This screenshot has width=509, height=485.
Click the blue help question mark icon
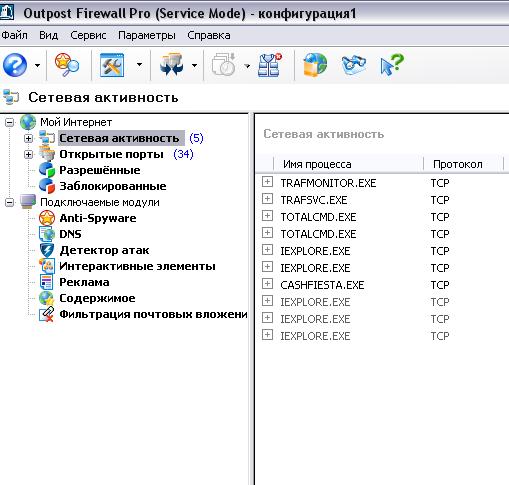15,65
